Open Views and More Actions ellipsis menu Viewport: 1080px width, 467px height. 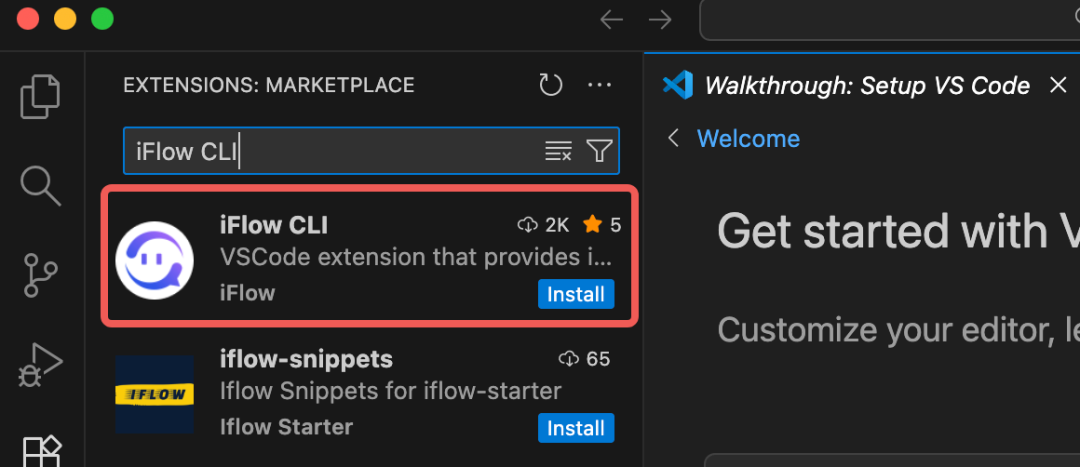pos(599,85)
